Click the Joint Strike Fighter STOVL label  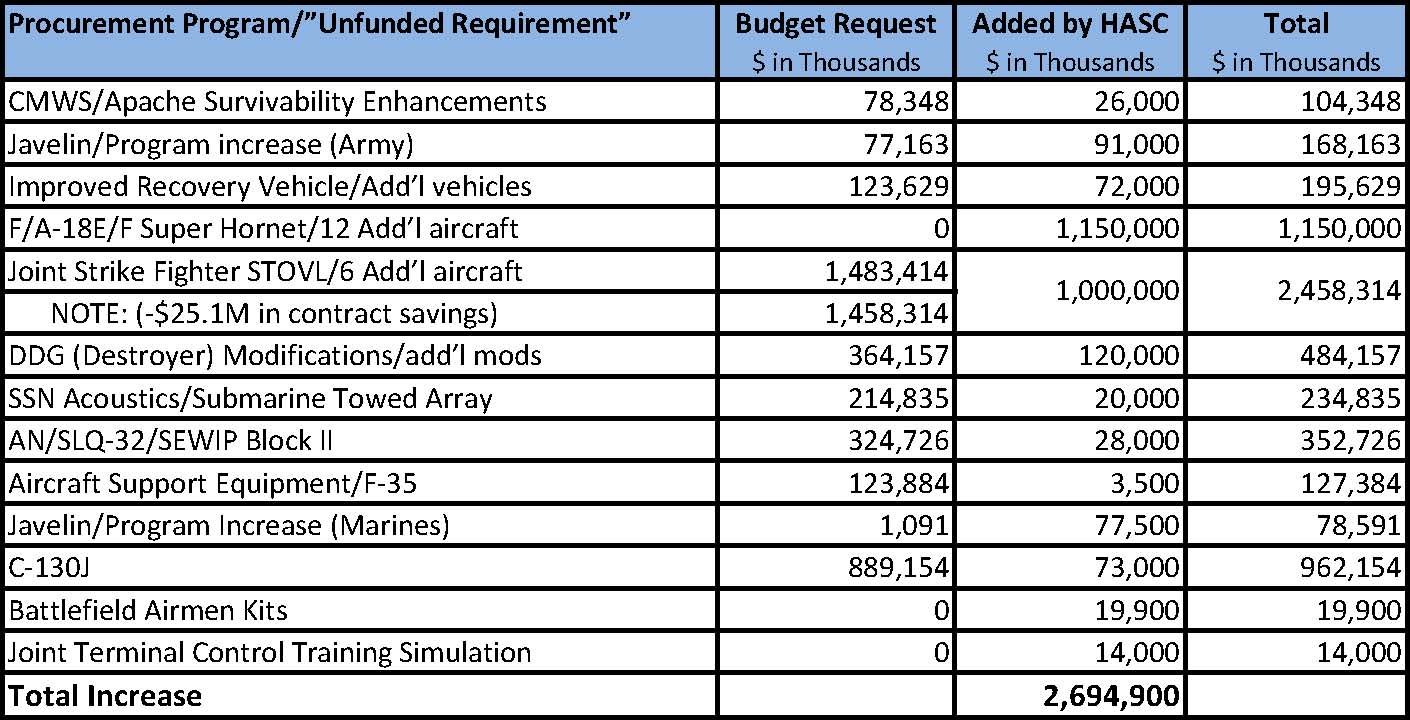tap(265, 270)
